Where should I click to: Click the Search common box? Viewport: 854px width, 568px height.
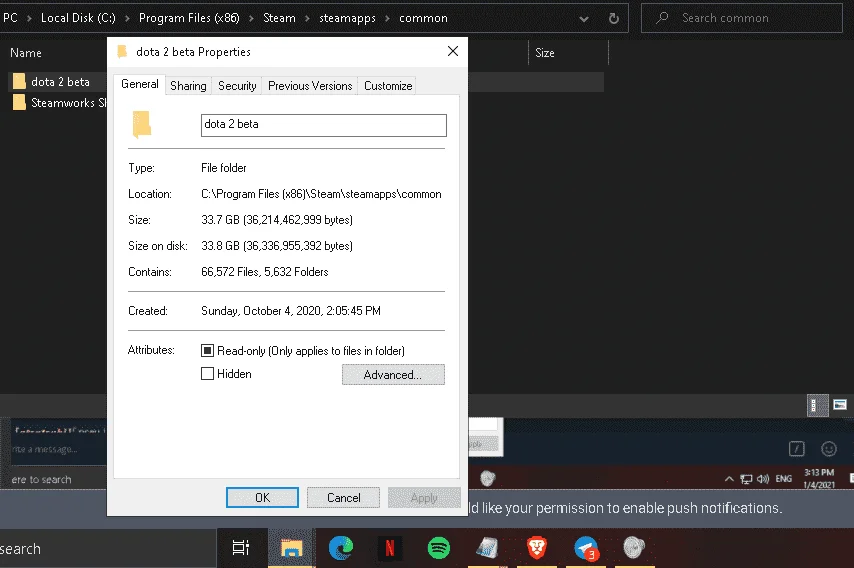pyautogui.click(x=741, y=18)
